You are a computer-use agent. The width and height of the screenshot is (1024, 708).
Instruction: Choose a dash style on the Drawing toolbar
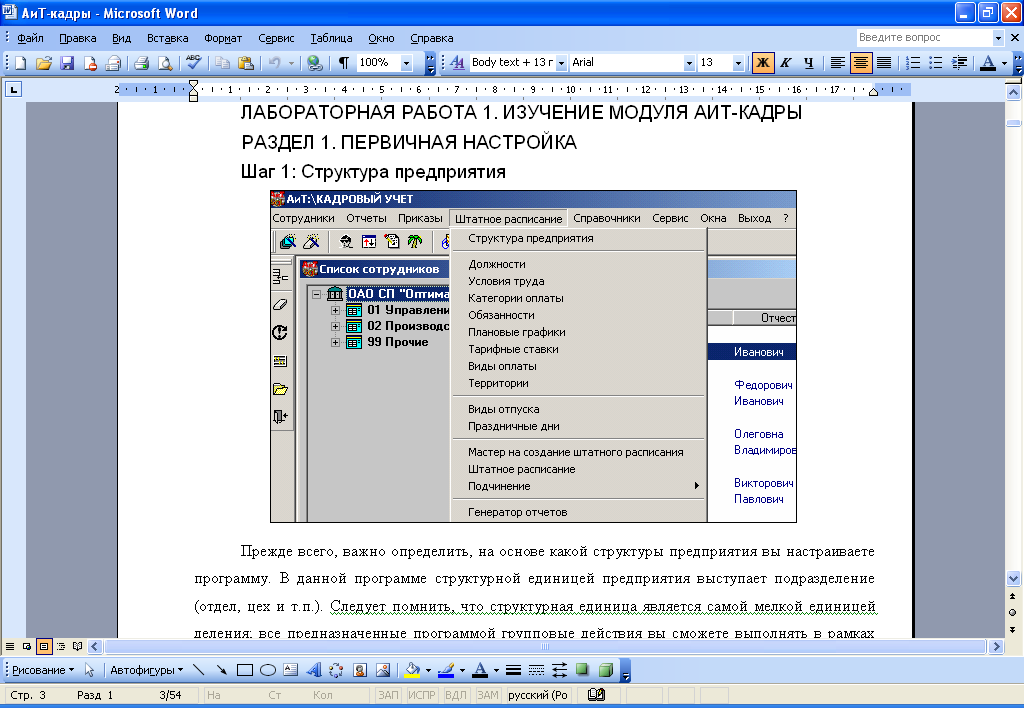536,669
